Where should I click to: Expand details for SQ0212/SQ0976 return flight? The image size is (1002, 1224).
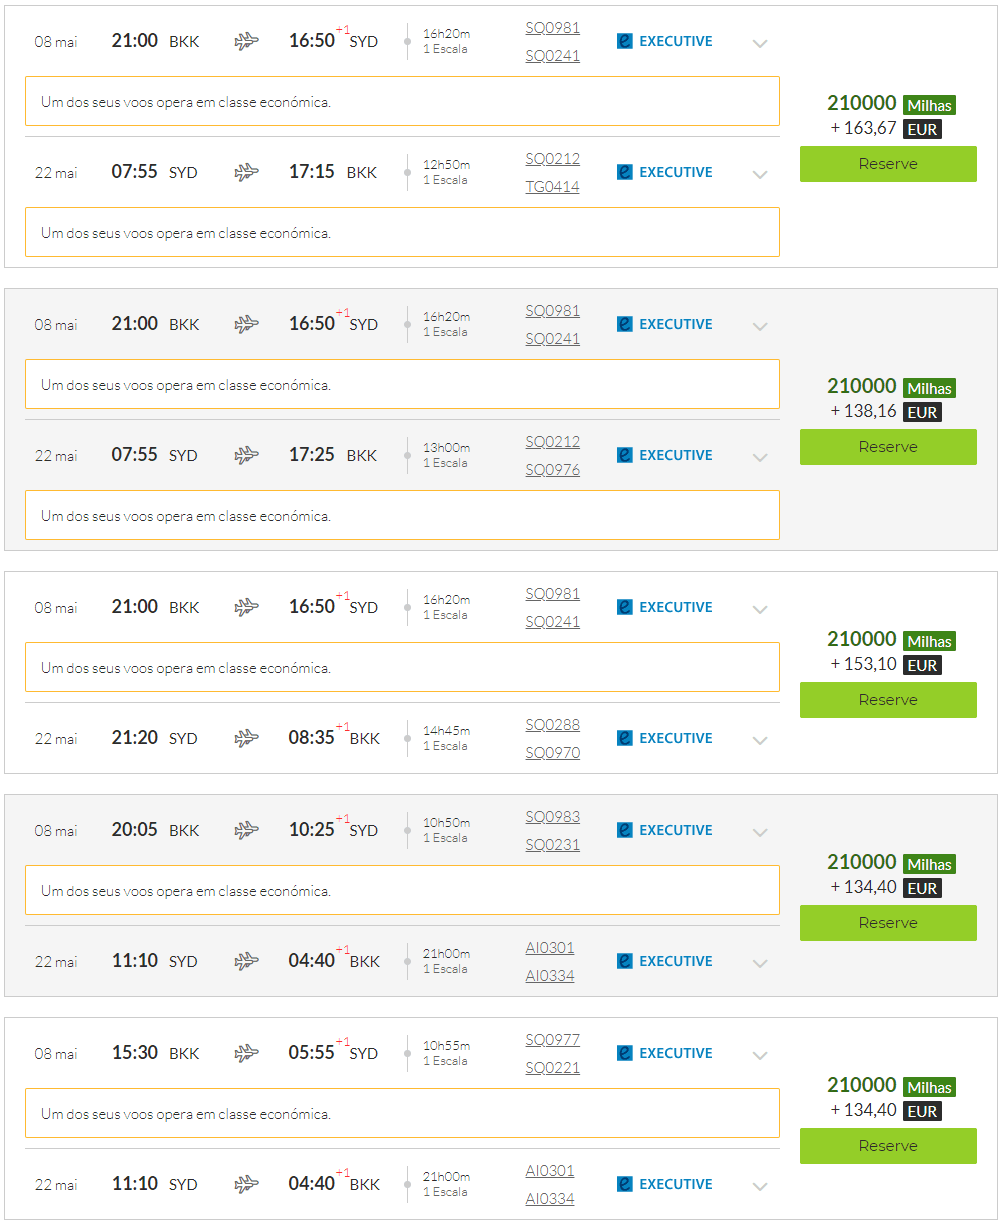click(x=760, y=457)
